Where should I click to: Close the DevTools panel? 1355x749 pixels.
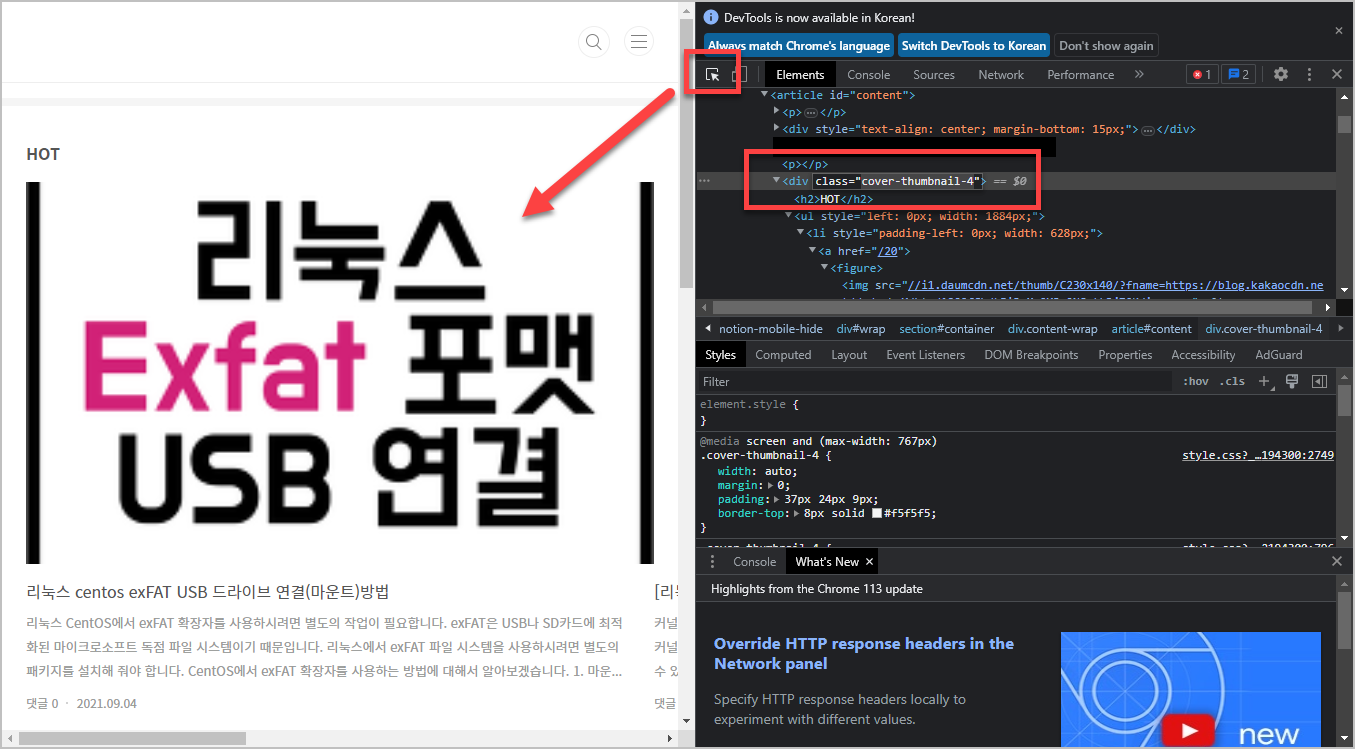pyautogui.click(x=1337, y=74)
